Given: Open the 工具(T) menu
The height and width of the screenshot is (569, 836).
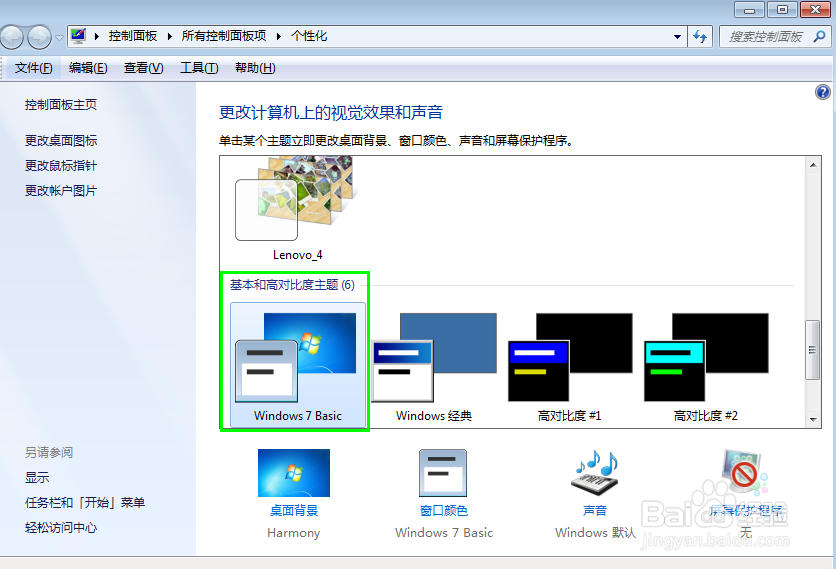Looking at the screenshot, I should 199,68.
